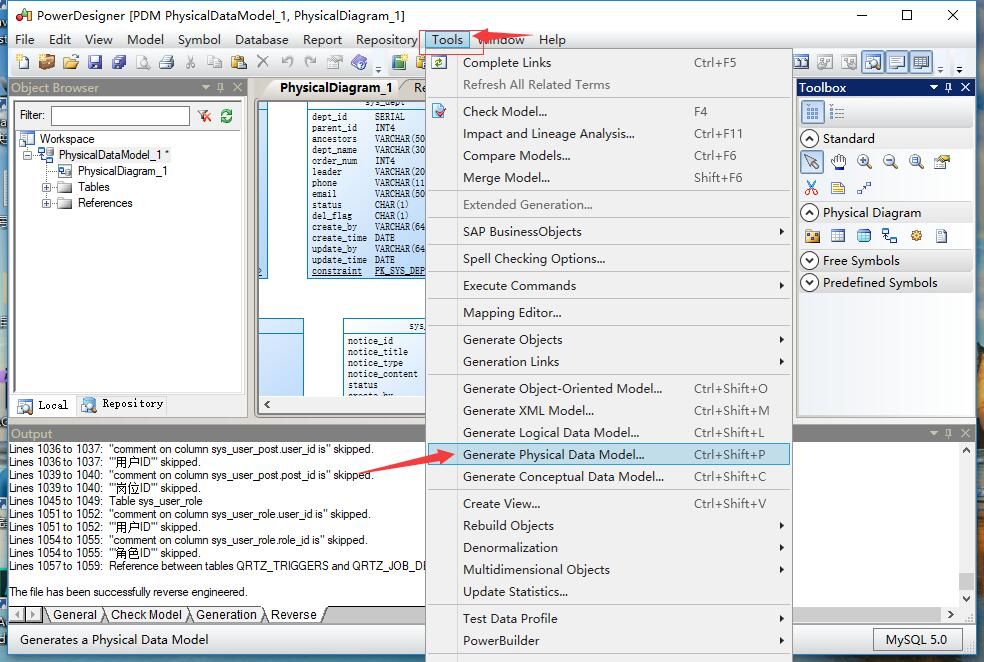This screenshot has width=984, height=662.
Task: Click the diagram horizontal scroll left arrow
Action: pyautogui.click(x=267, y=404)
